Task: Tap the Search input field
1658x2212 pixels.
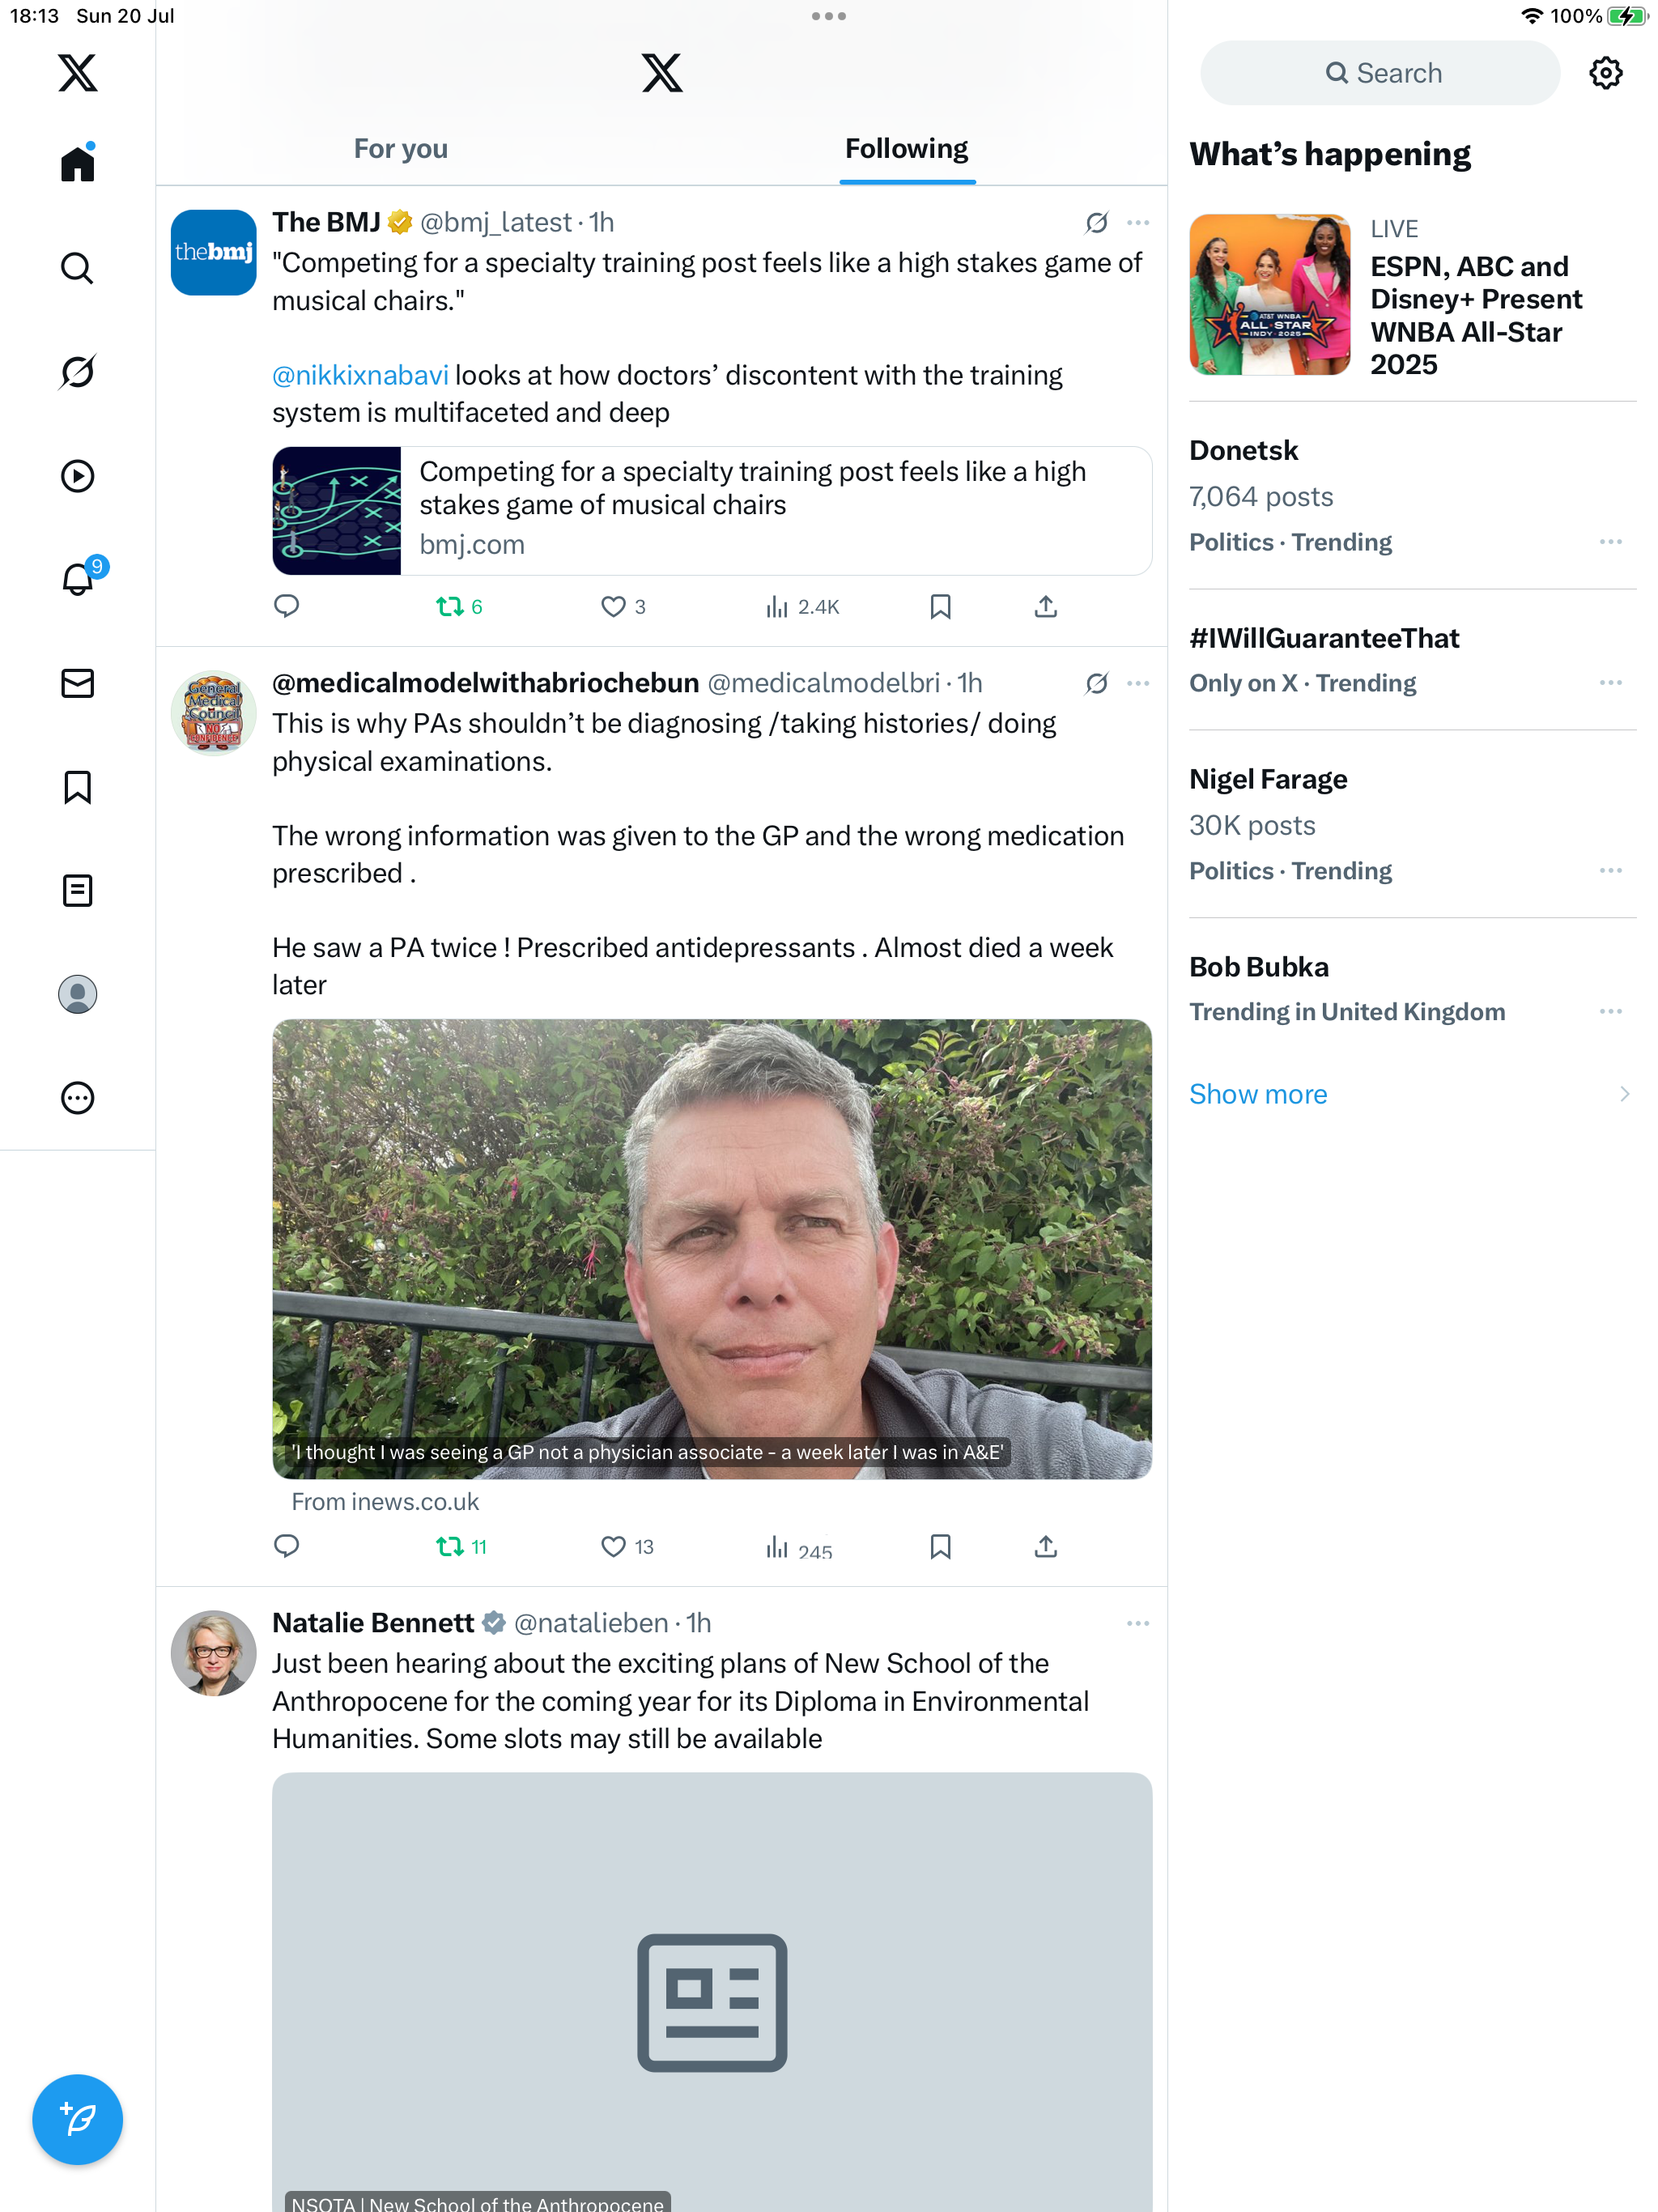Action: 1379,73
